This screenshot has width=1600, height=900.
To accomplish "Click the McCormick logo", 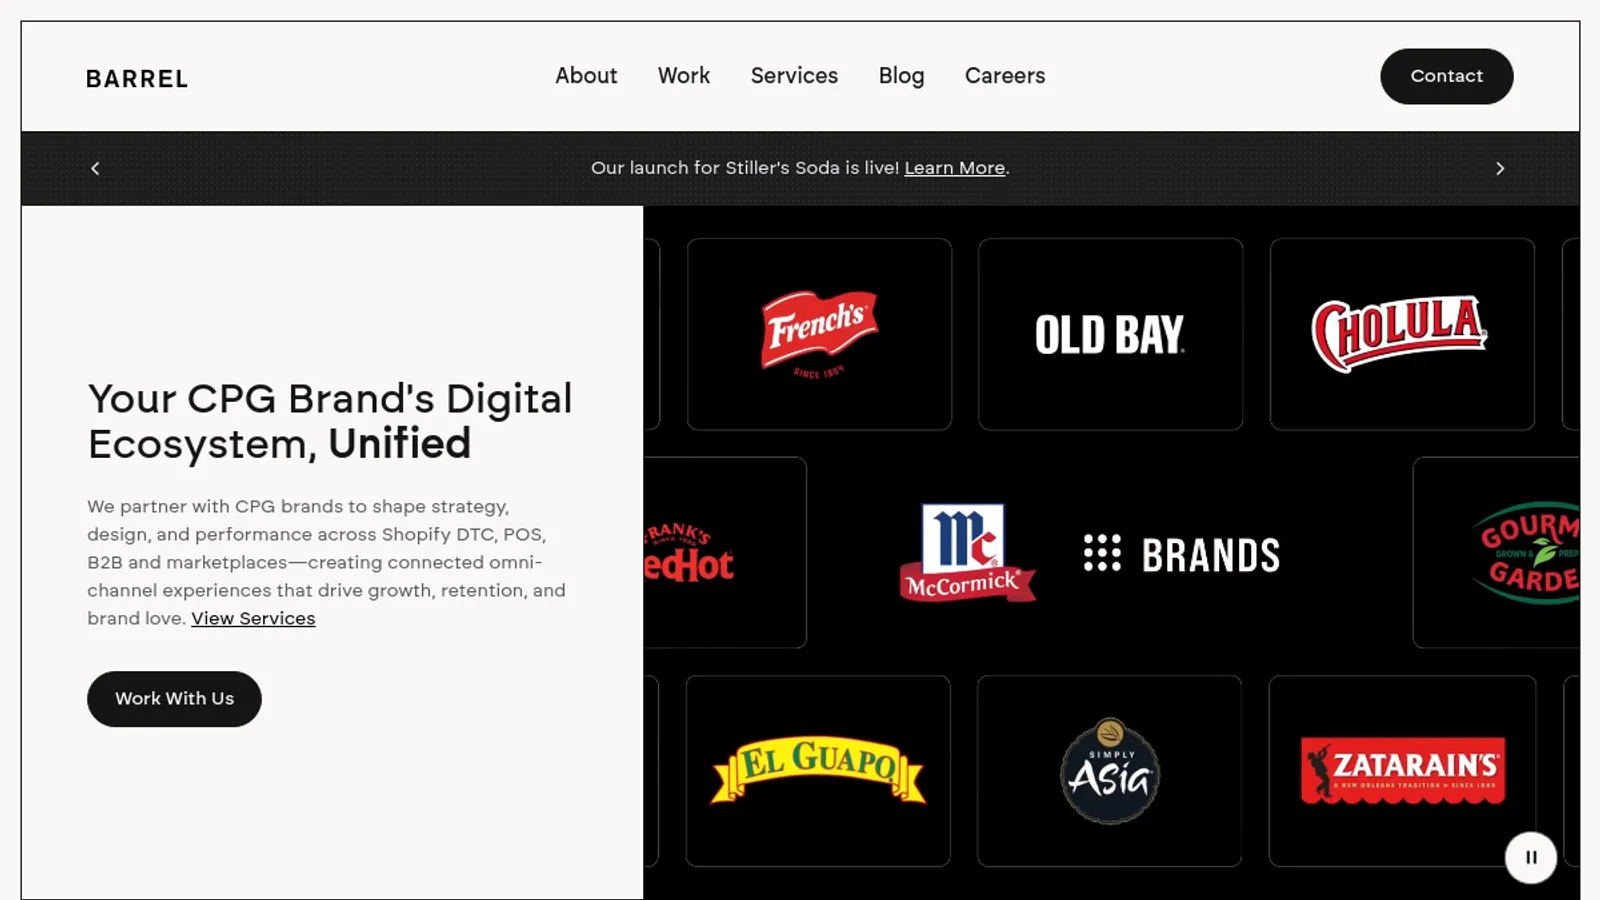I will tap(967, 552).
